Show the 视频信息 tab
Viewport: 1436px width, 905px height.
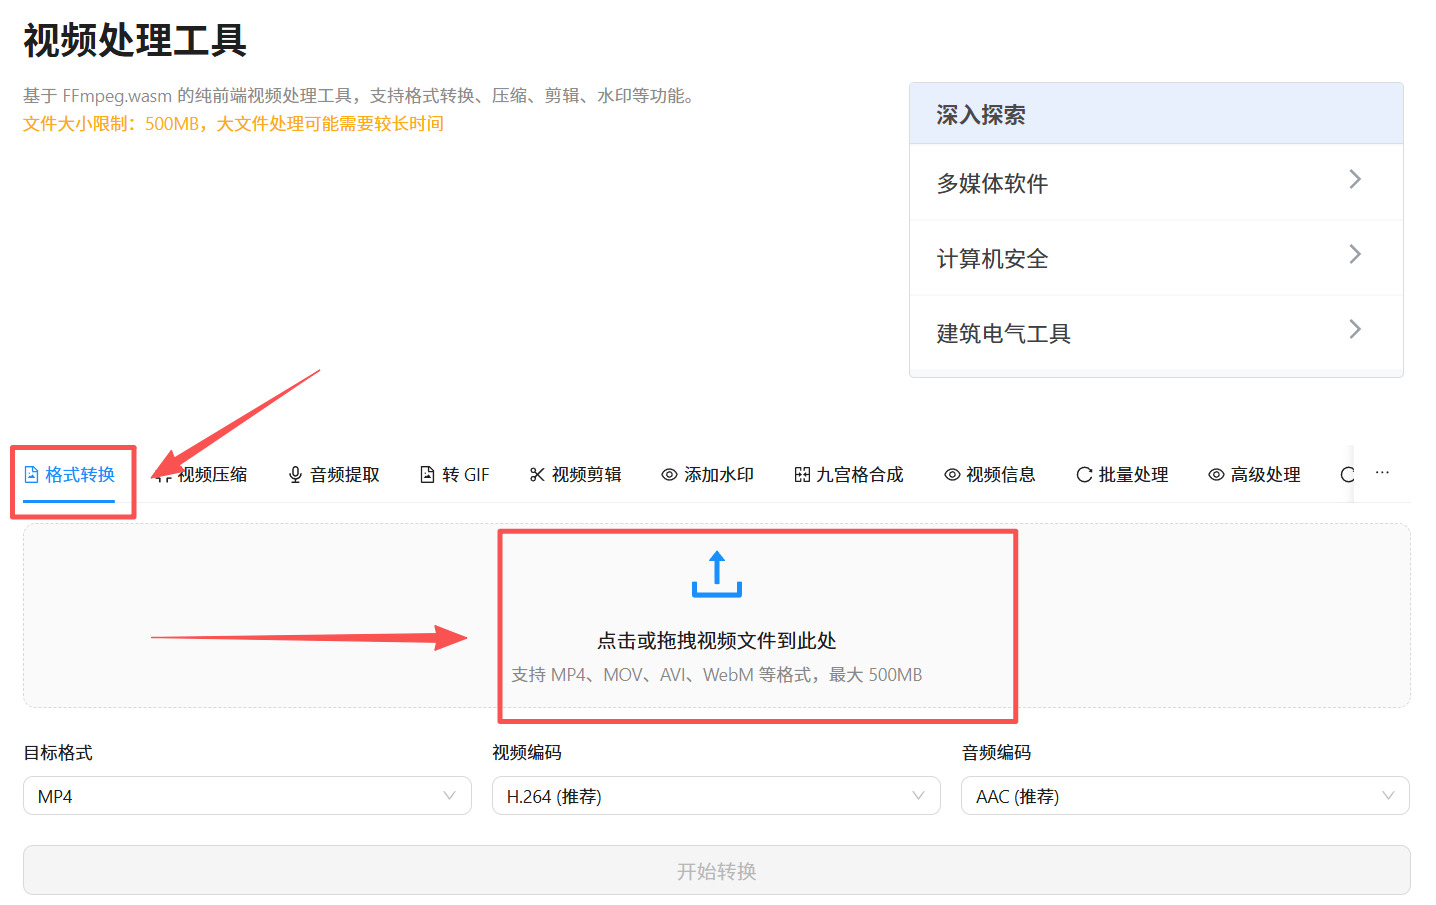pos(990,474)
